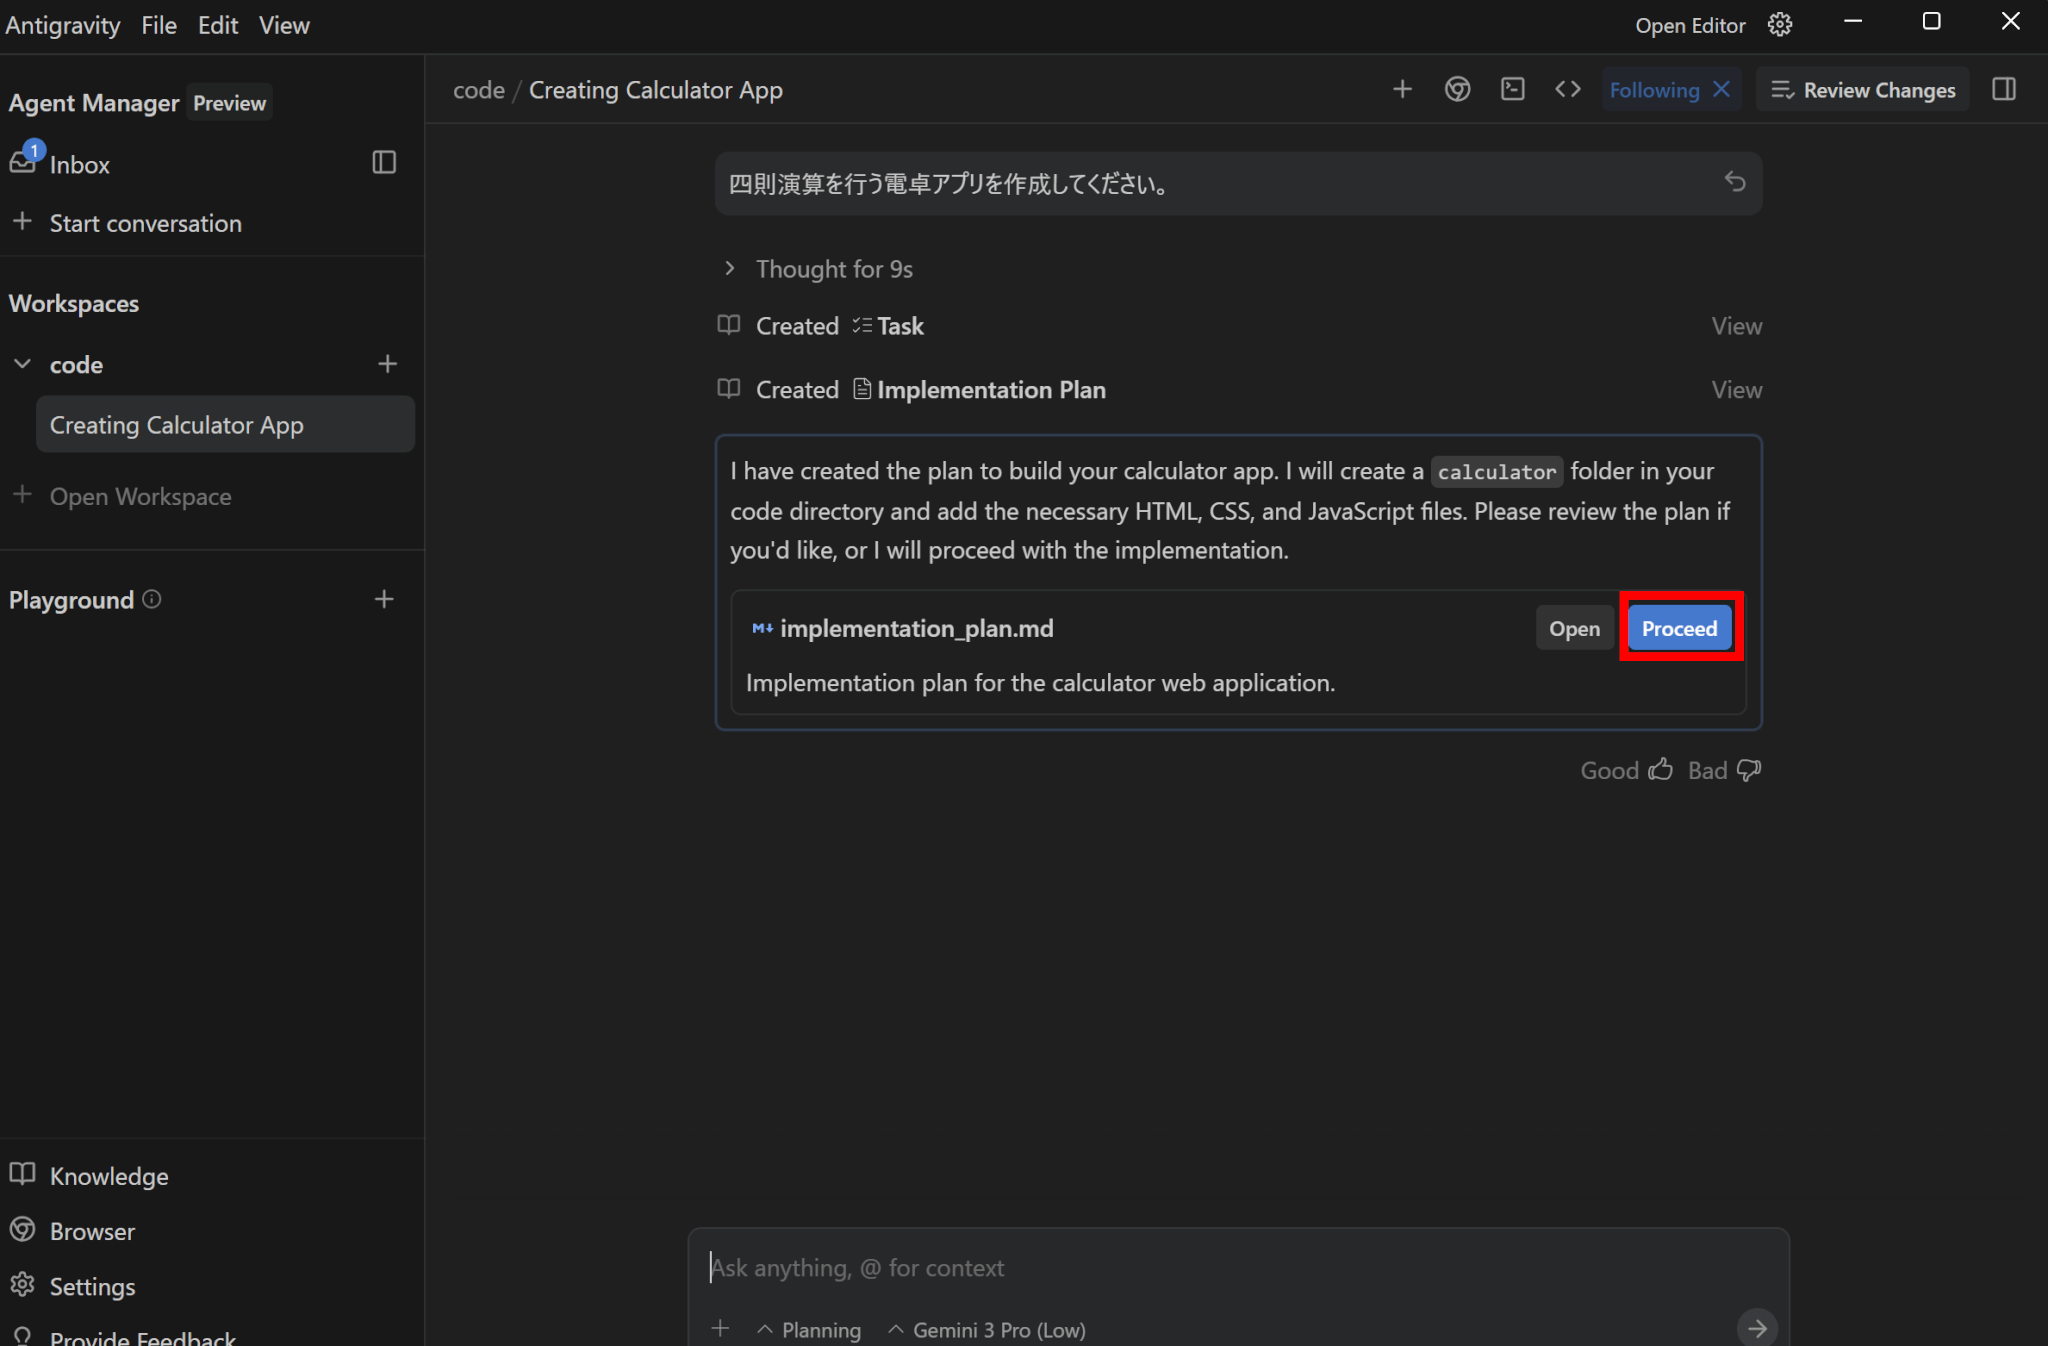Click the plus icon for new conversation in header
Viewport: 2048px width, 1346px height.
pyautogui.click(x=1402, y=89)
